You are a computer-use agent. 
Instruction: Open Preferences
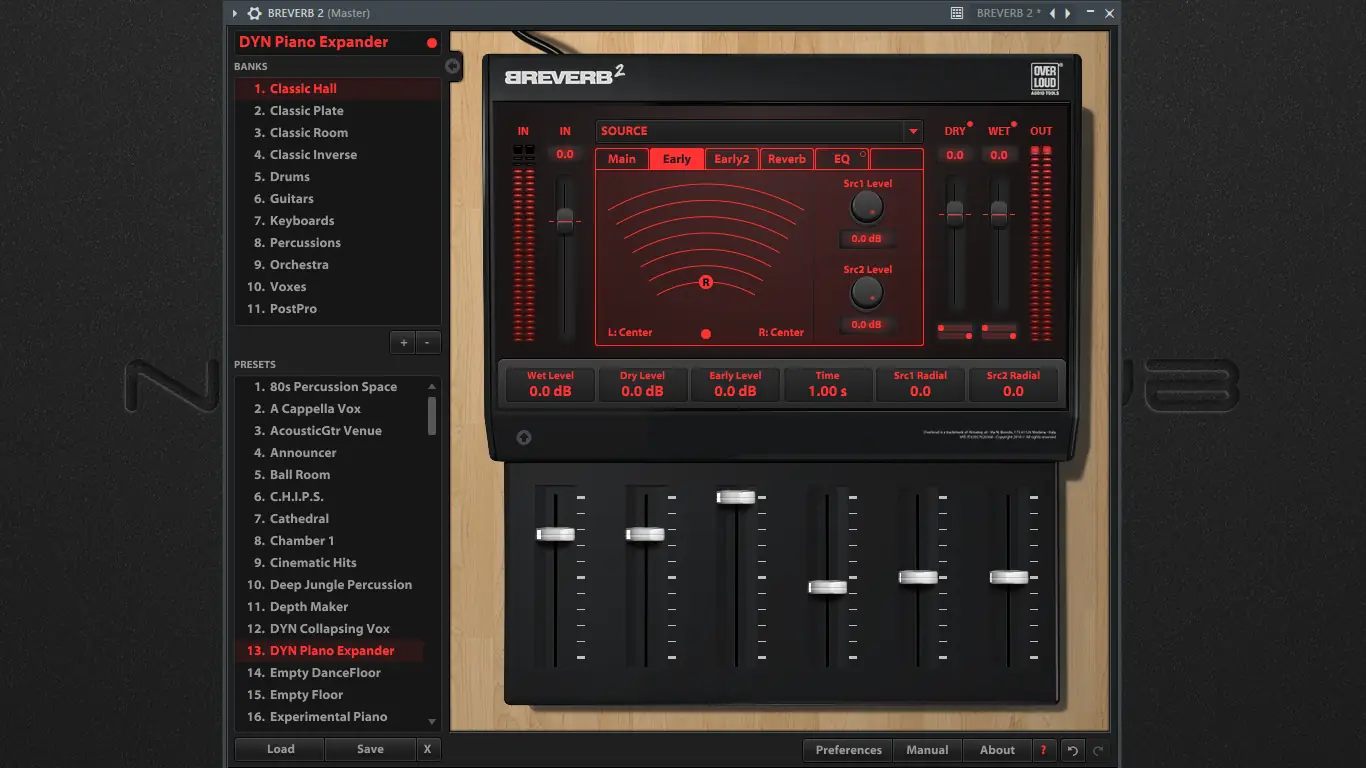click(x=849, y=750)
